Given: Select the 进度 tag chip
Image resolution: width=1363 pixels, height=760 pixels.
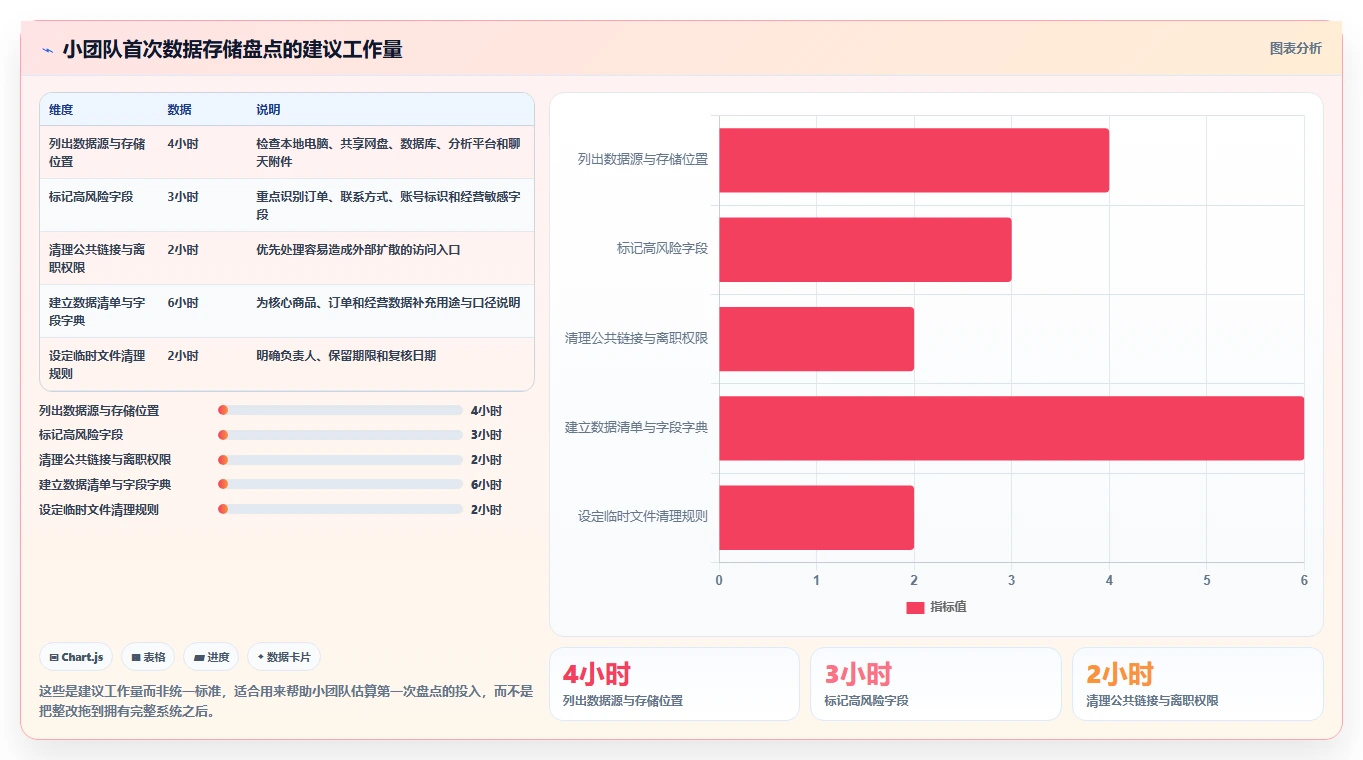Looking at the screenshot, I should tap(211, 657).
